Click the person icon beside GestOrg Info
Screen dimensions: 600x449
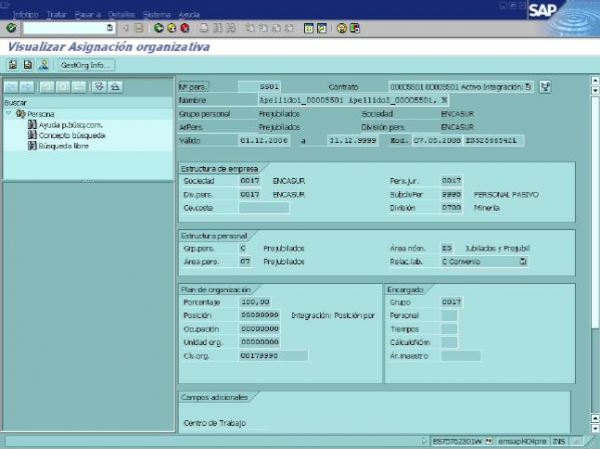(43, 65)
